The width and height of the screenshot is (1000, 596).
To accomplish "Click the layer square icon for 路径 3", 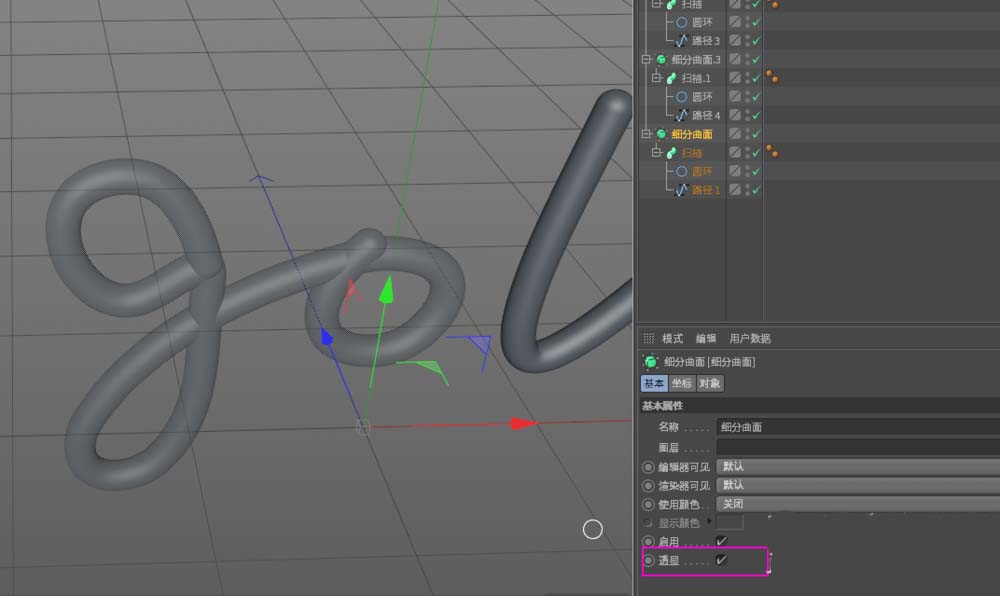I will point(735,41).
